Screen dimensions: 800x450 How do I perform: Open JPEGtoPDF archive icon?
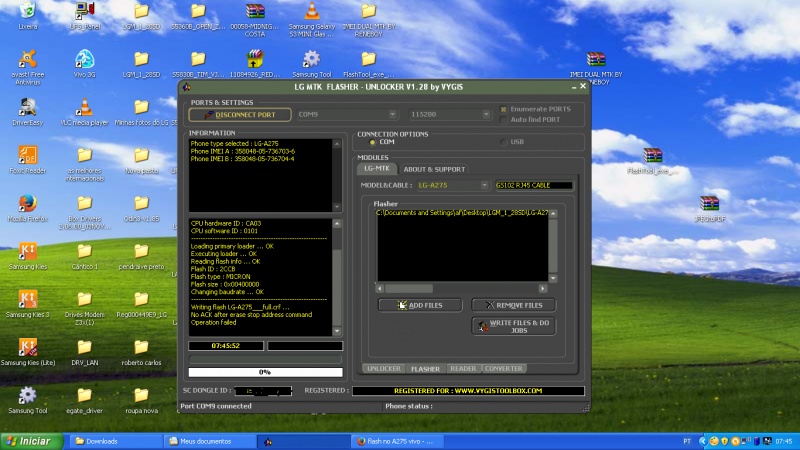click(709, 206)
